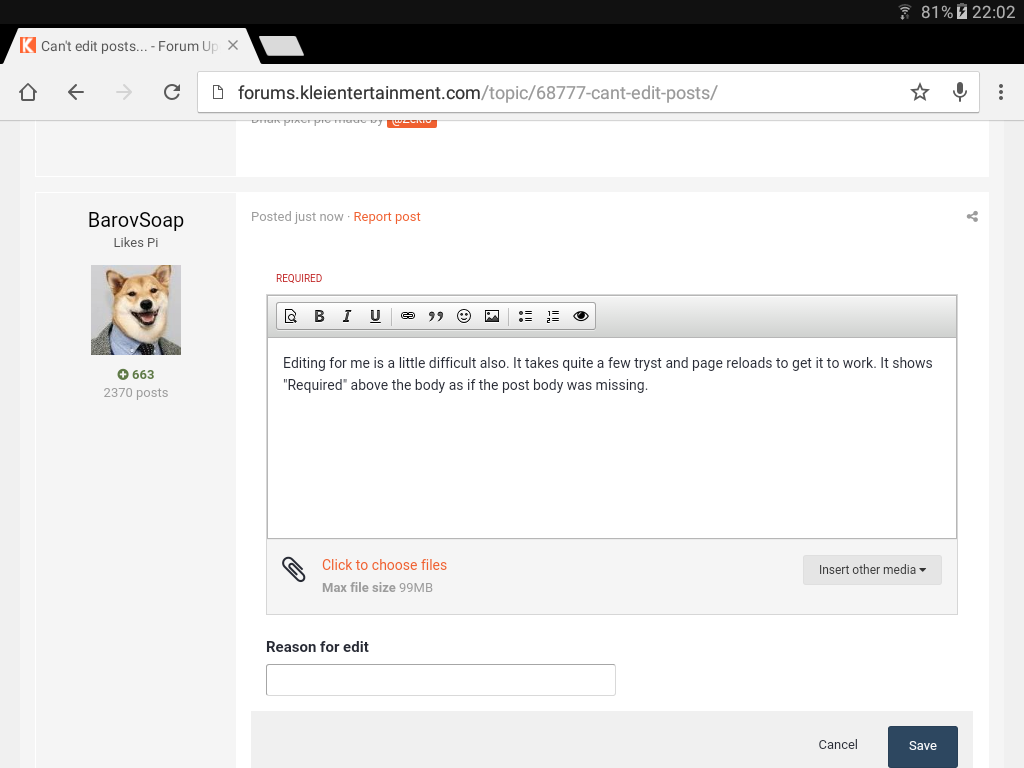Open the emoticon picker
The height and width of the screenshot is (768, 1024).
464,316
